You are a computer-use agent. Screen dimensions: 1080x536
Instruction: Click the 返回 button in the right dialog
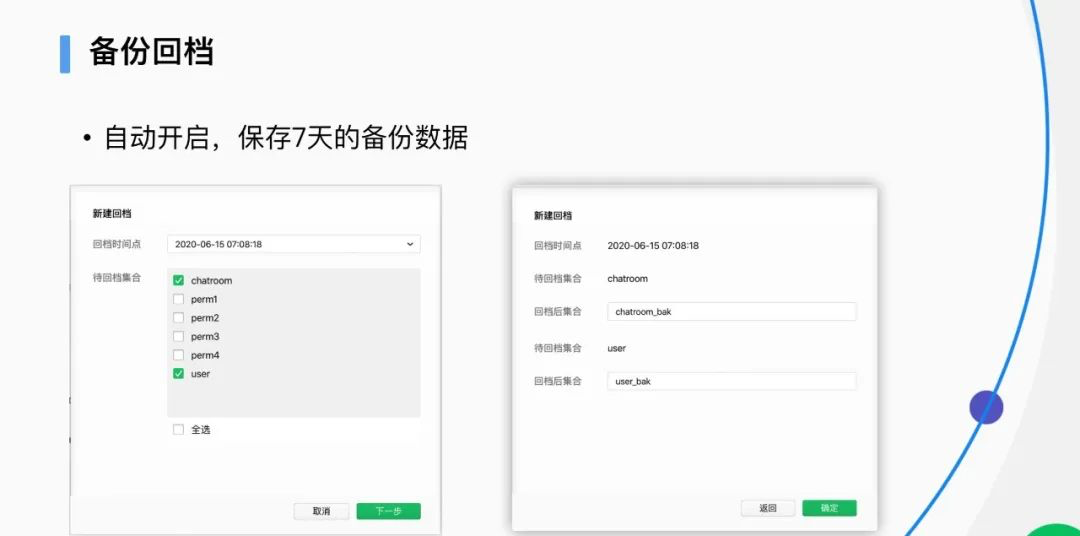[x=768, y=508]
